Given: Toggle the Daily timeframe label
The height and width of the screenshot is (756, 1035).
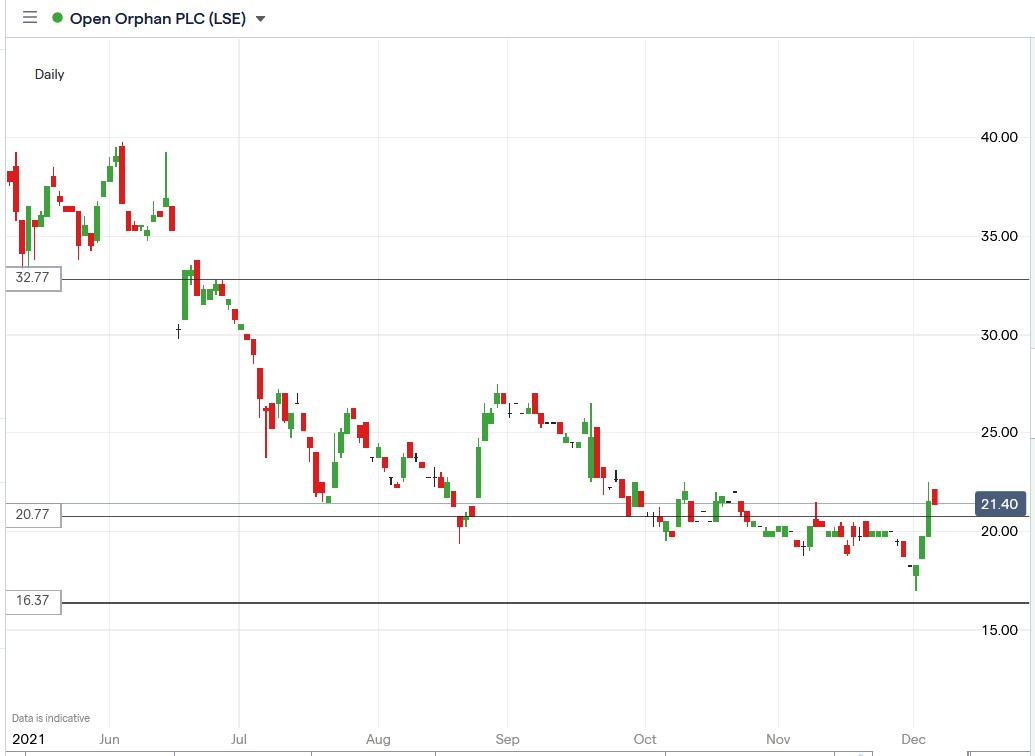Looking at the screenshot, I should coord(49,74).
